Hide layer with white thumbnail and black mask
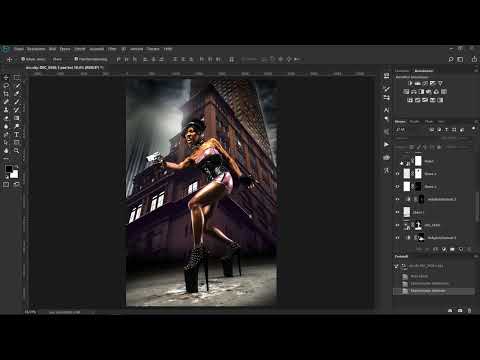 397,186
